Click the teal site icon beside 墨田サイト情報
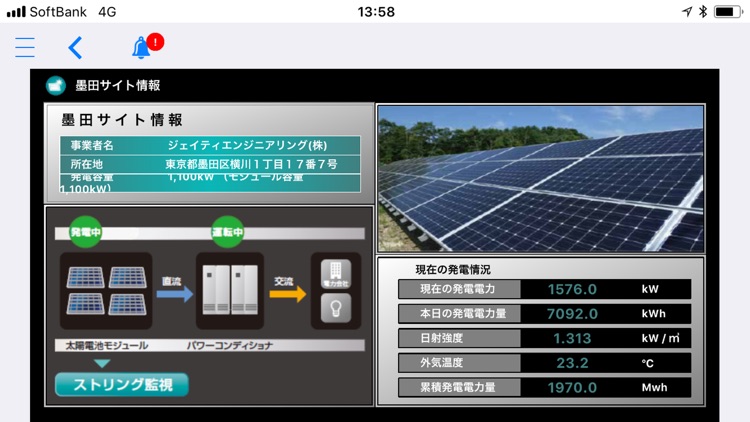 click(55, 86)
